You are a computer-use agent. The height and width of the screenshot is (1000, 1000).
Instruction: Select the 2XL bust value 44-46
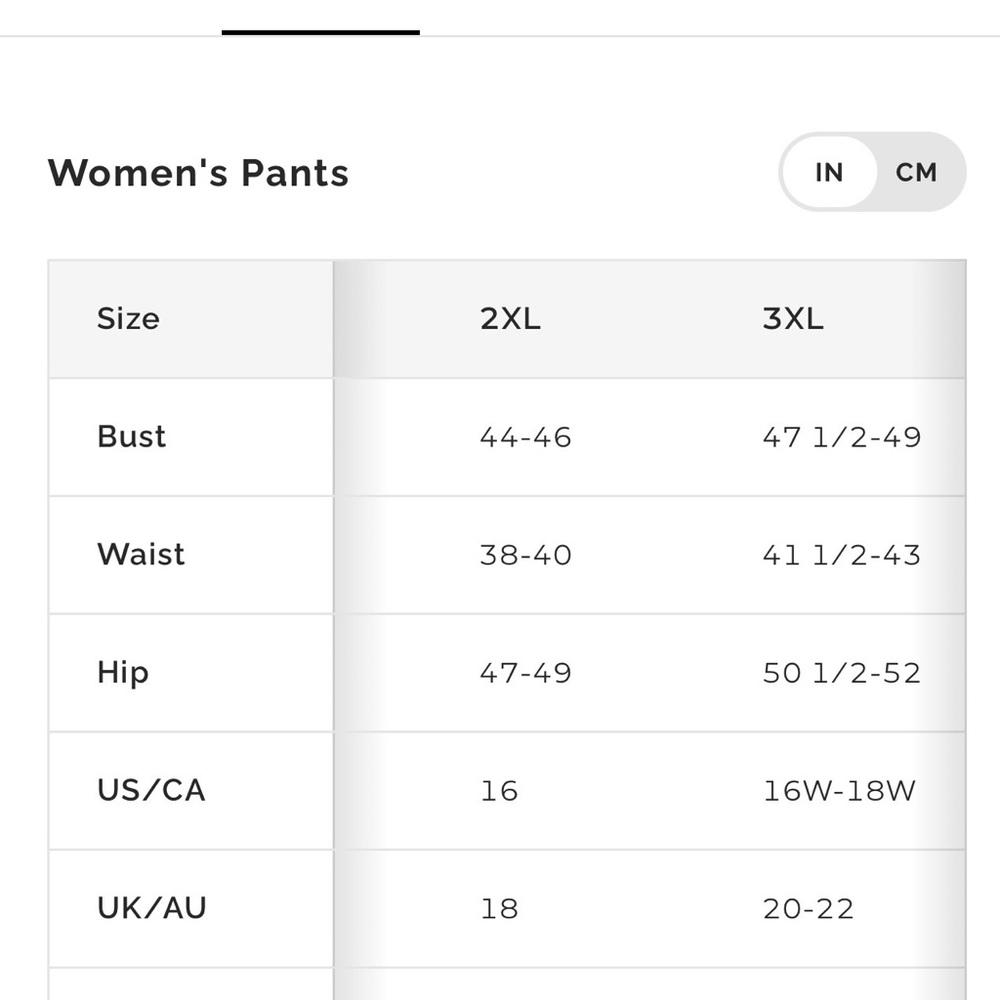[x=525, y=437]
